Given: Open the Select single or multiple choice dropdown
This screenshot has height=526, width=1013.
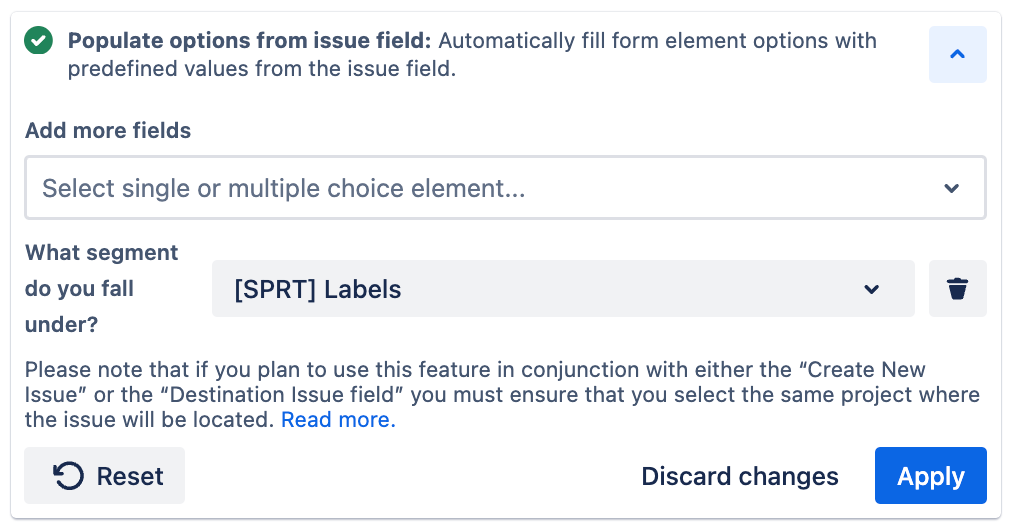Looking at the screenshot, I should point(505,188).
